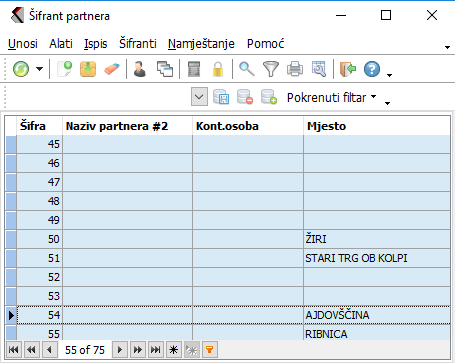455x363 pixels.
Task: Click the orange import box icon
Action: click(88, 69)
